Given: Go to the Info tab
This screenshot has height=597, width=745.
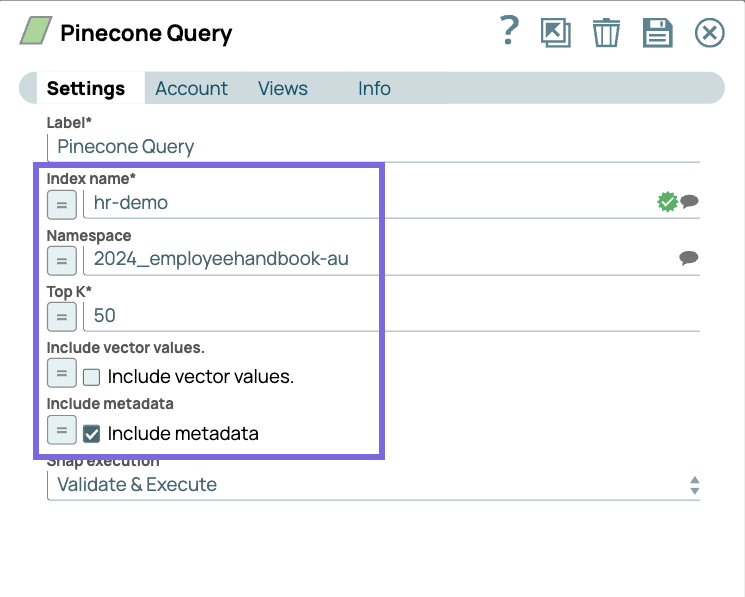Looking at the screenshot, I should 374,88.
